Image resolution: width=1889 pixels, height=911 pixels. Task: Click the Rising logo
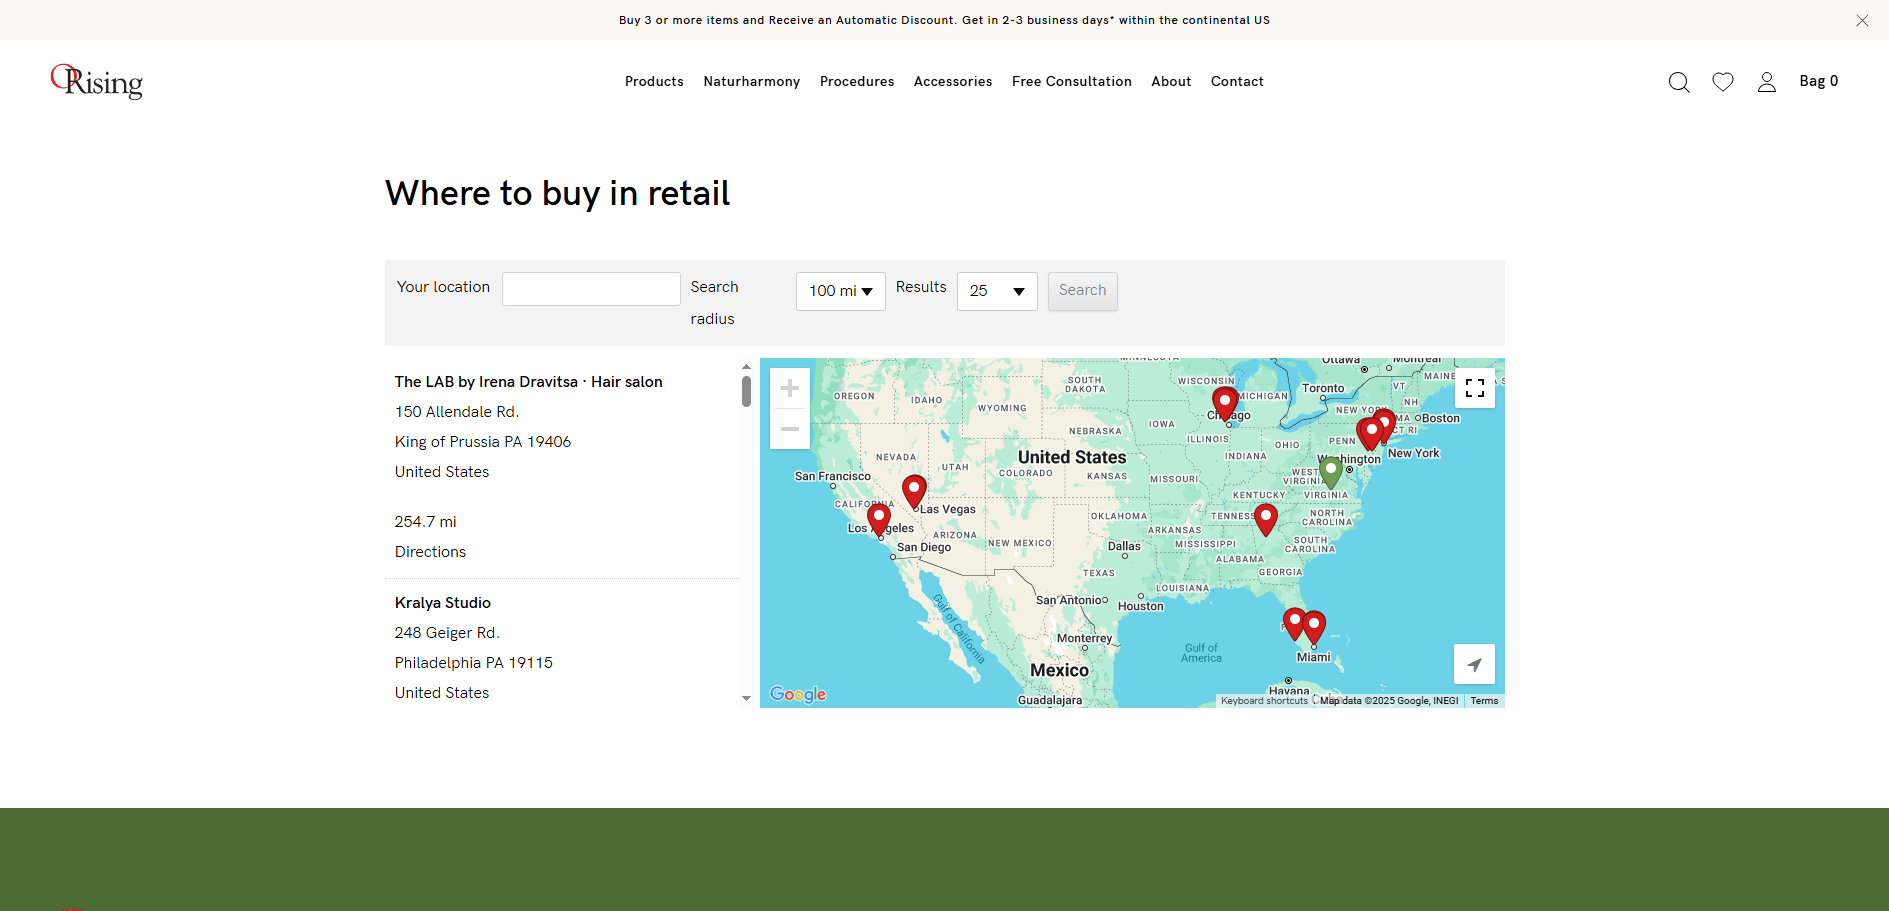coord(97,82)
